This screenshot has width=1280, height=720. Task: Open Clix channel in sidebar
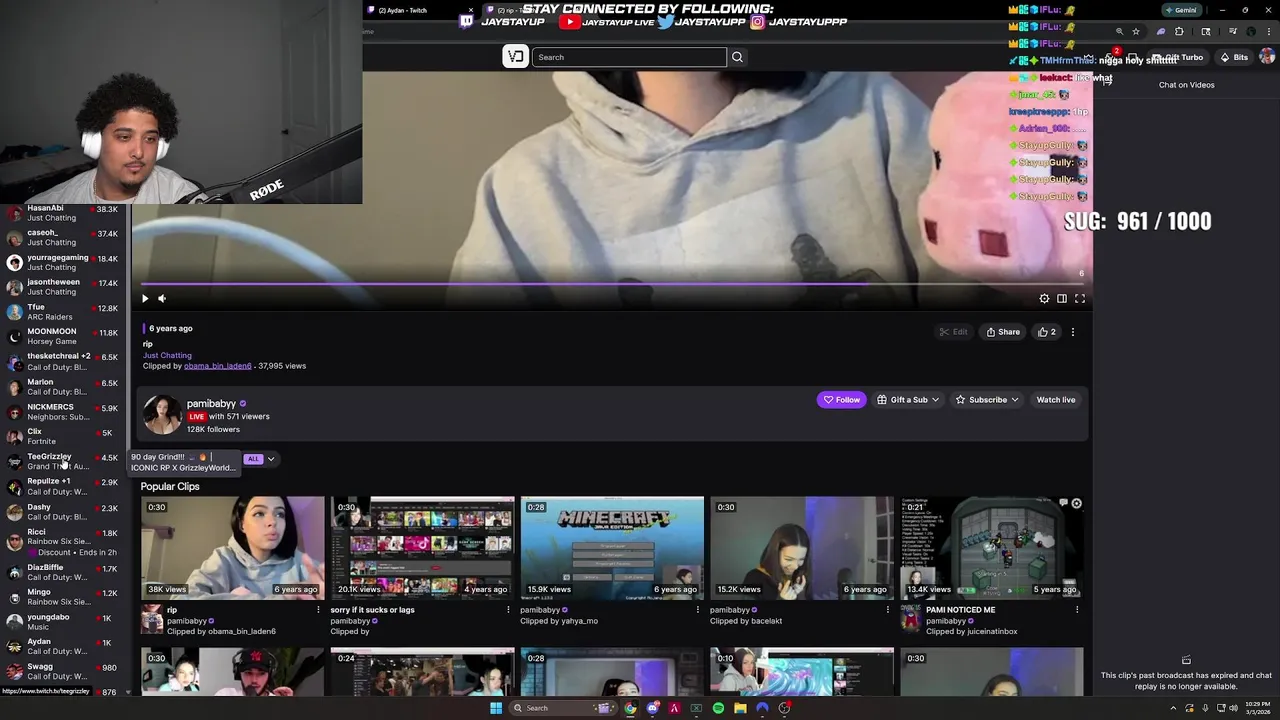click(x=63, y=436)
